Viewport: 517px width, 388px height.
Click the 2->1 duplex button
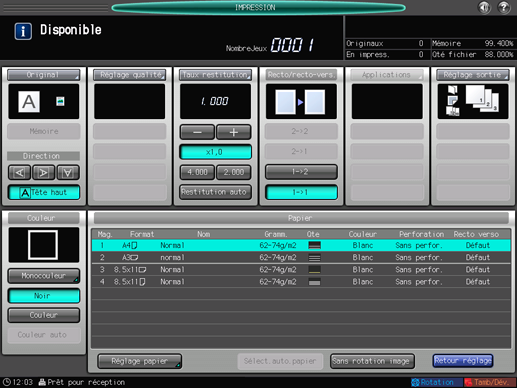coord(301,152)
